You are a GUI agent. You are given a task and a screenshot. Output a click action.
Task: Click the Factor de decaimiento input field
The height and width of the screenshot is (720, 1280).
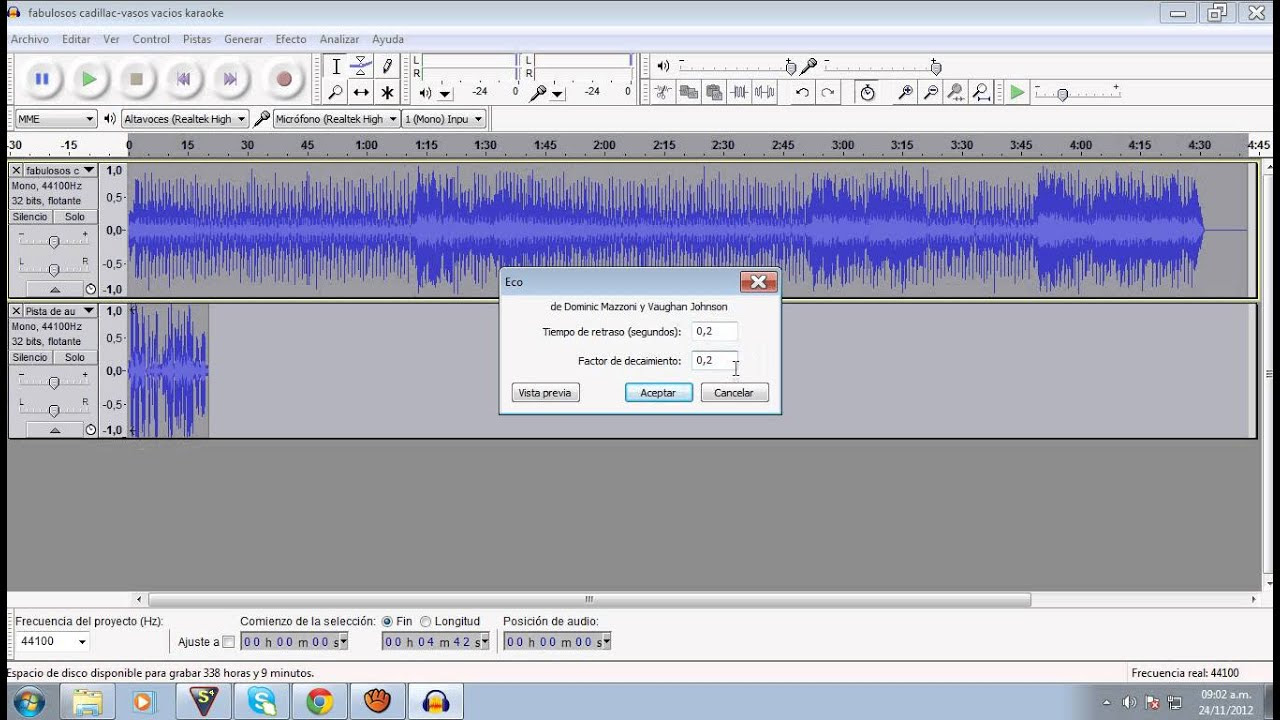coord(714,360)
